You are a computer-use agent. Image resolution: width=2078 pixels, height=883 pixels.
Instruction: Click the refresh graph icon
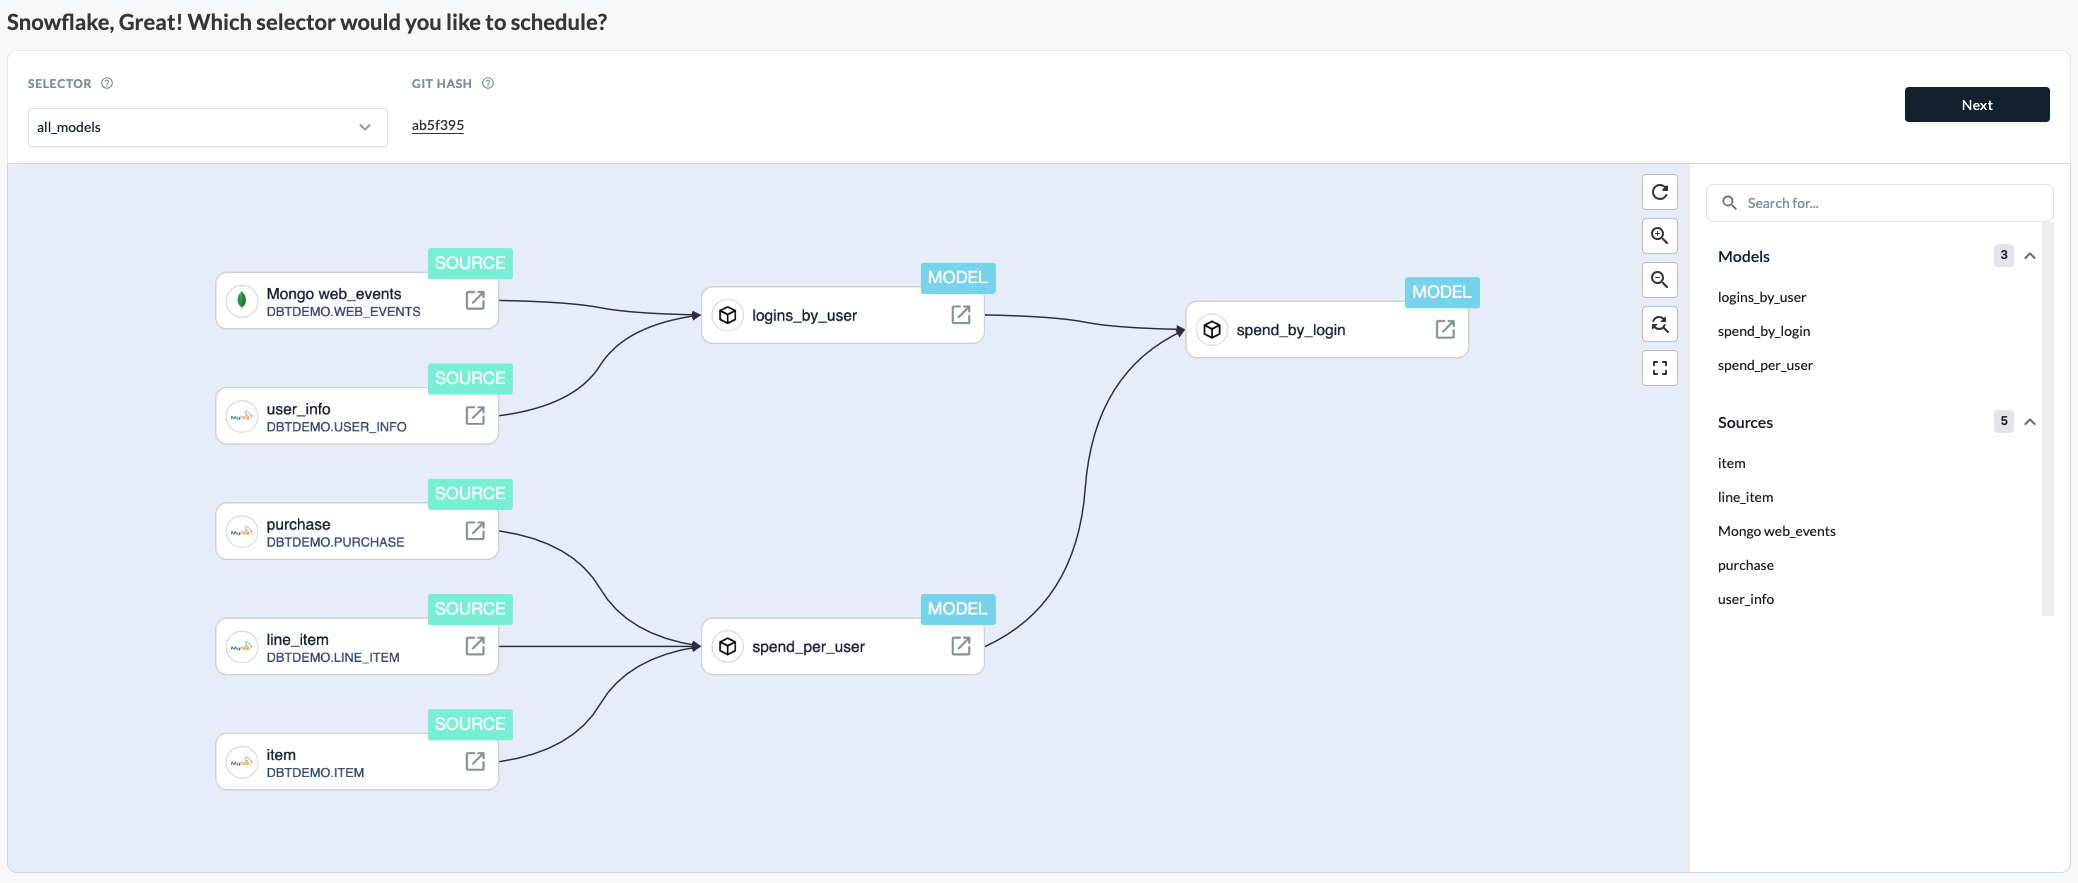pos(1659,192)
